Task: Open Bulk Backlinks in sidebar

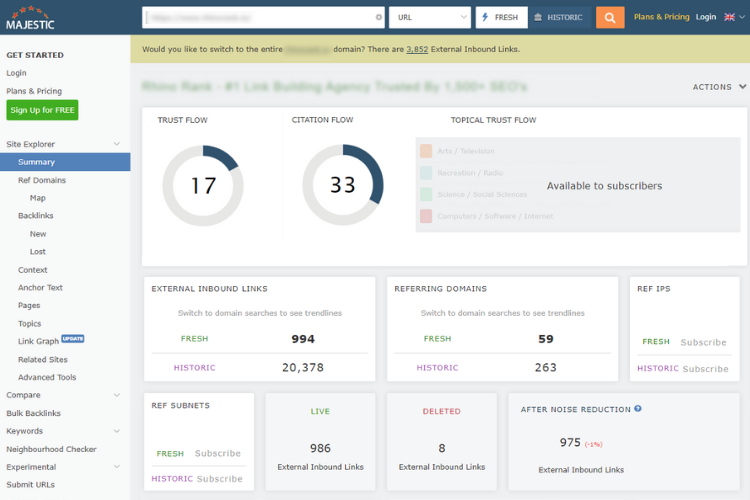Action: pyautogui.click(x=33, y=413)
